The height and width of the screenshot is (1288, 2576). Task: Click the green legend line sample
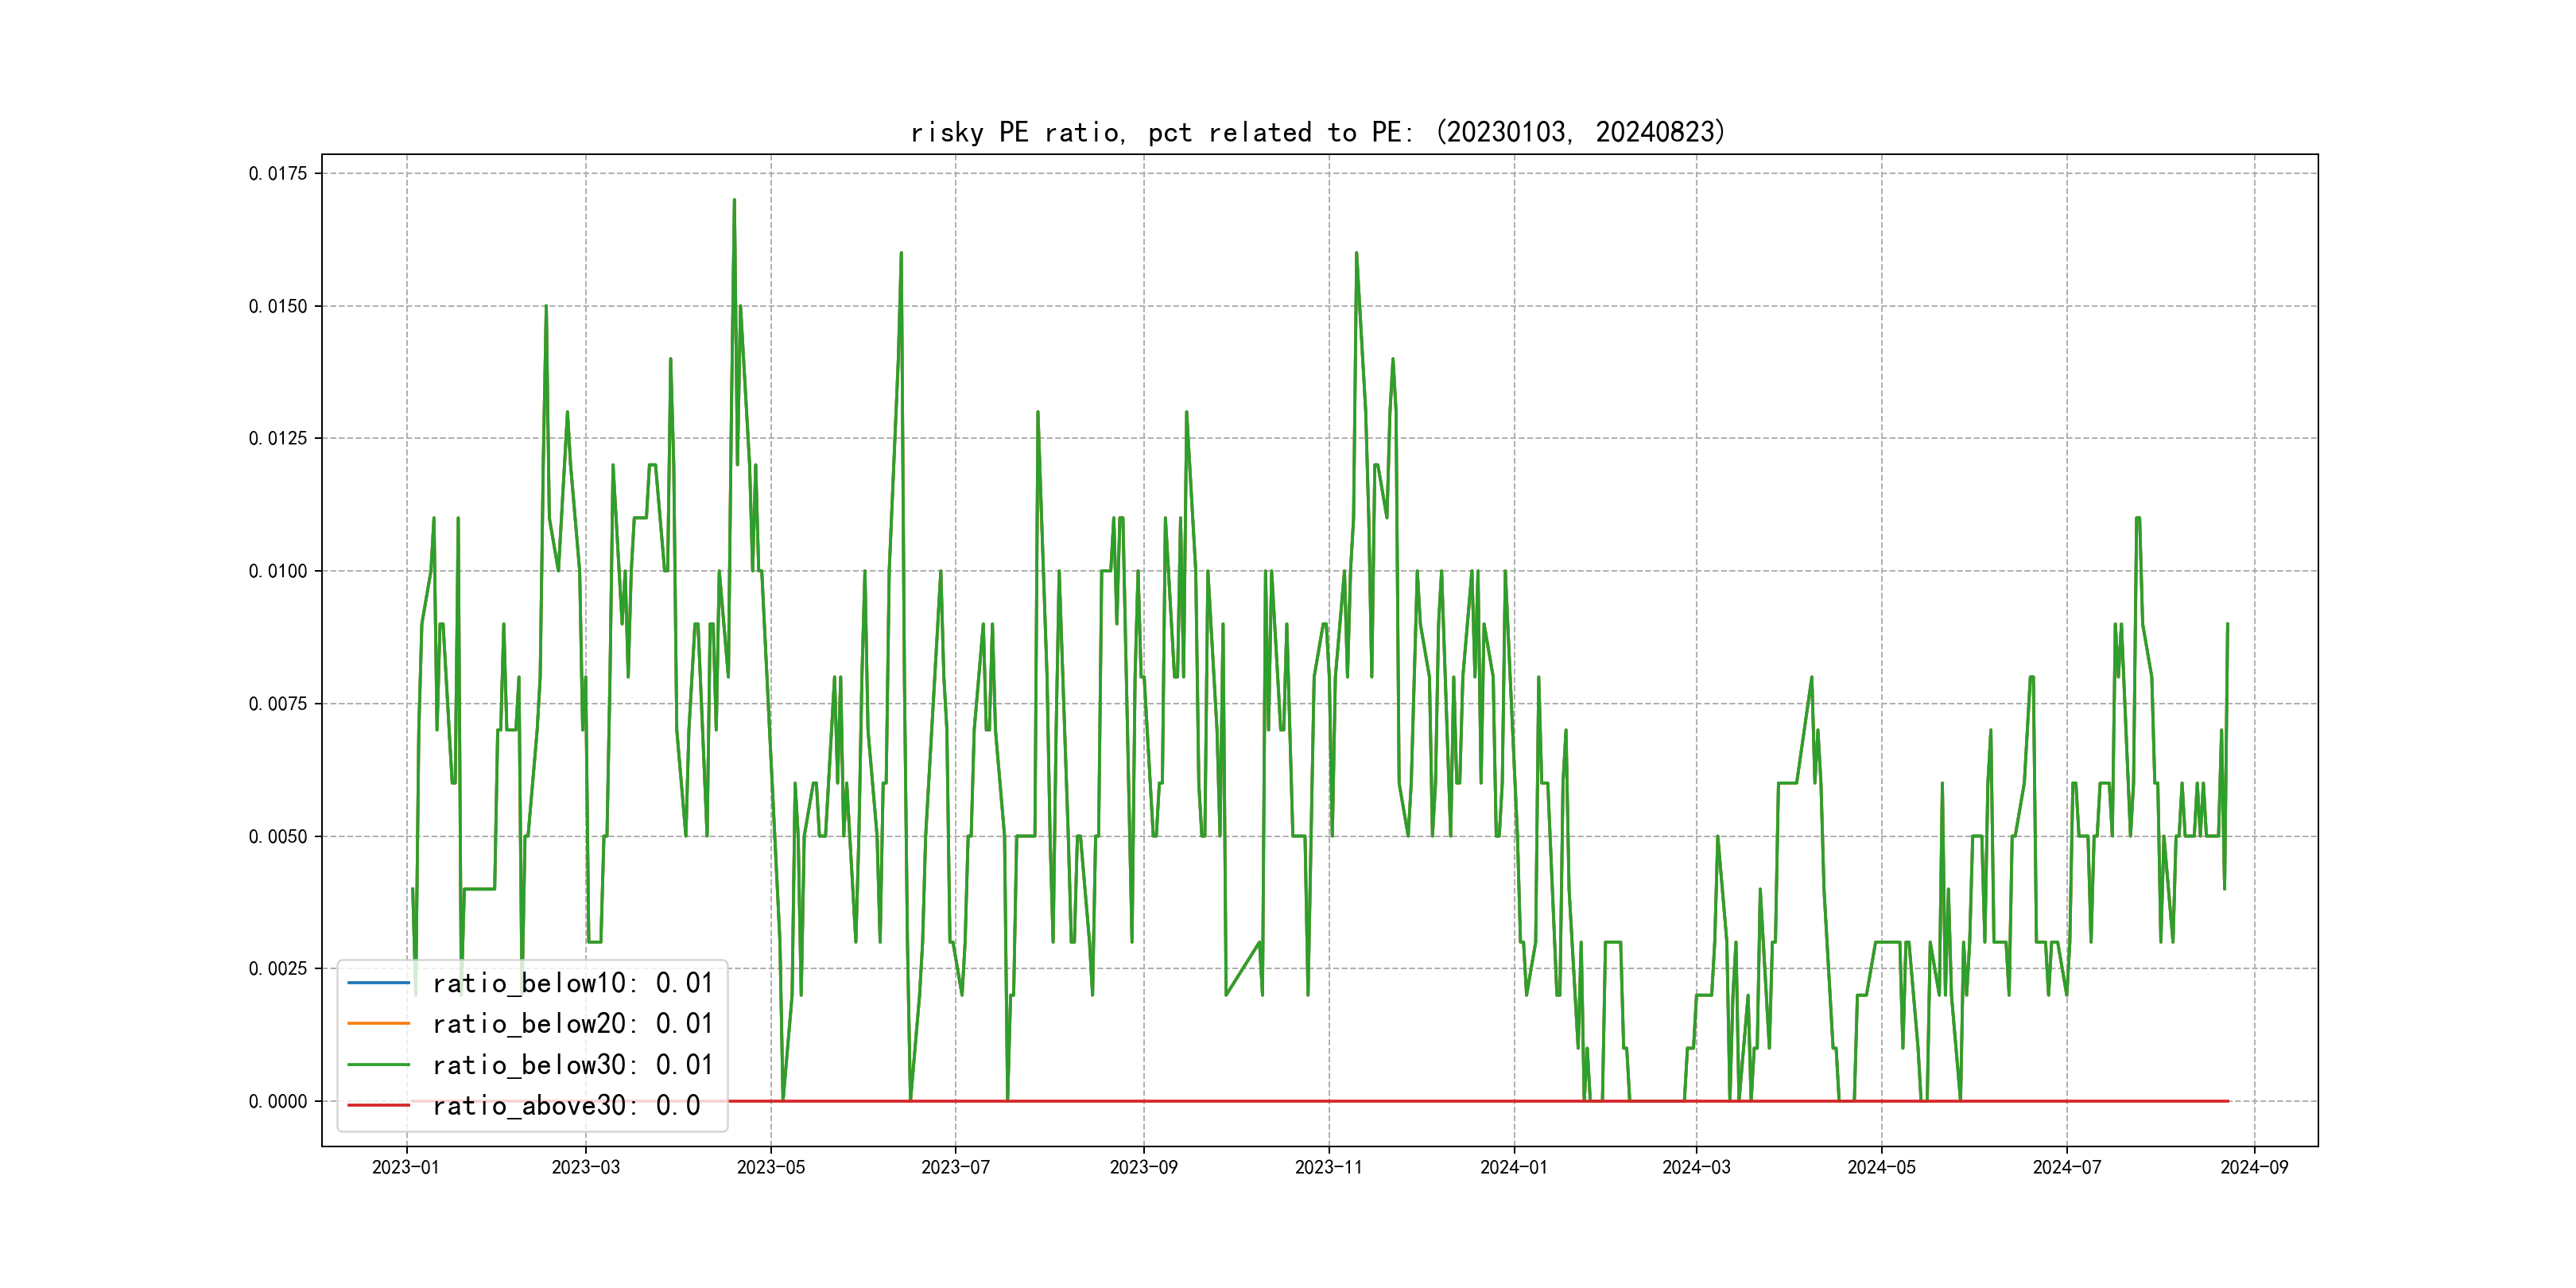[378, 1065]
